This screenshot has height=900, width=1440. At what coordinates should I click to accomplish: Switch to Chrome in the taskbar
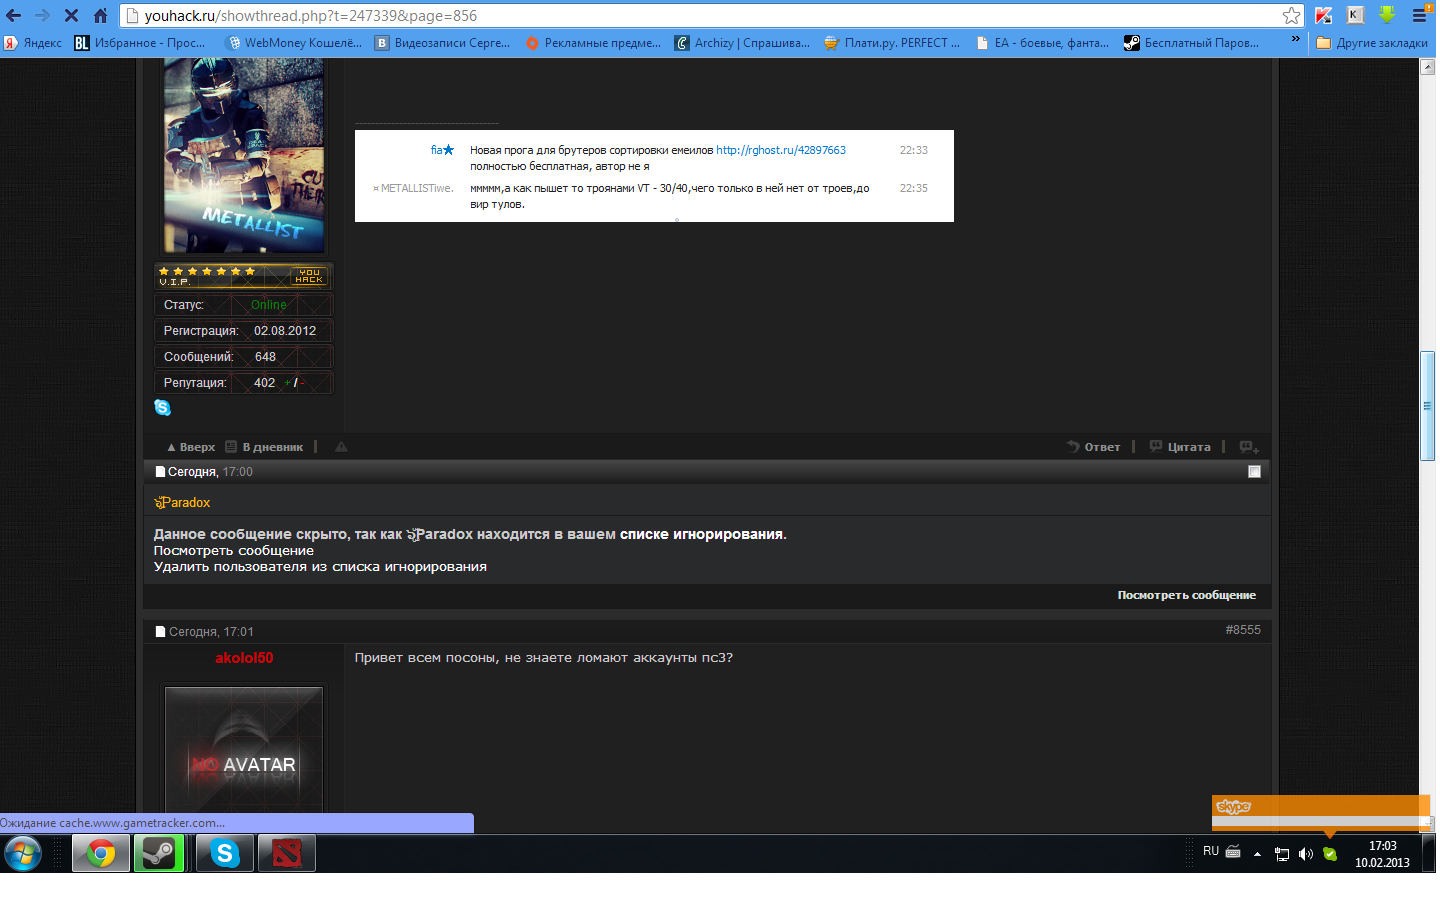(100, 853)
